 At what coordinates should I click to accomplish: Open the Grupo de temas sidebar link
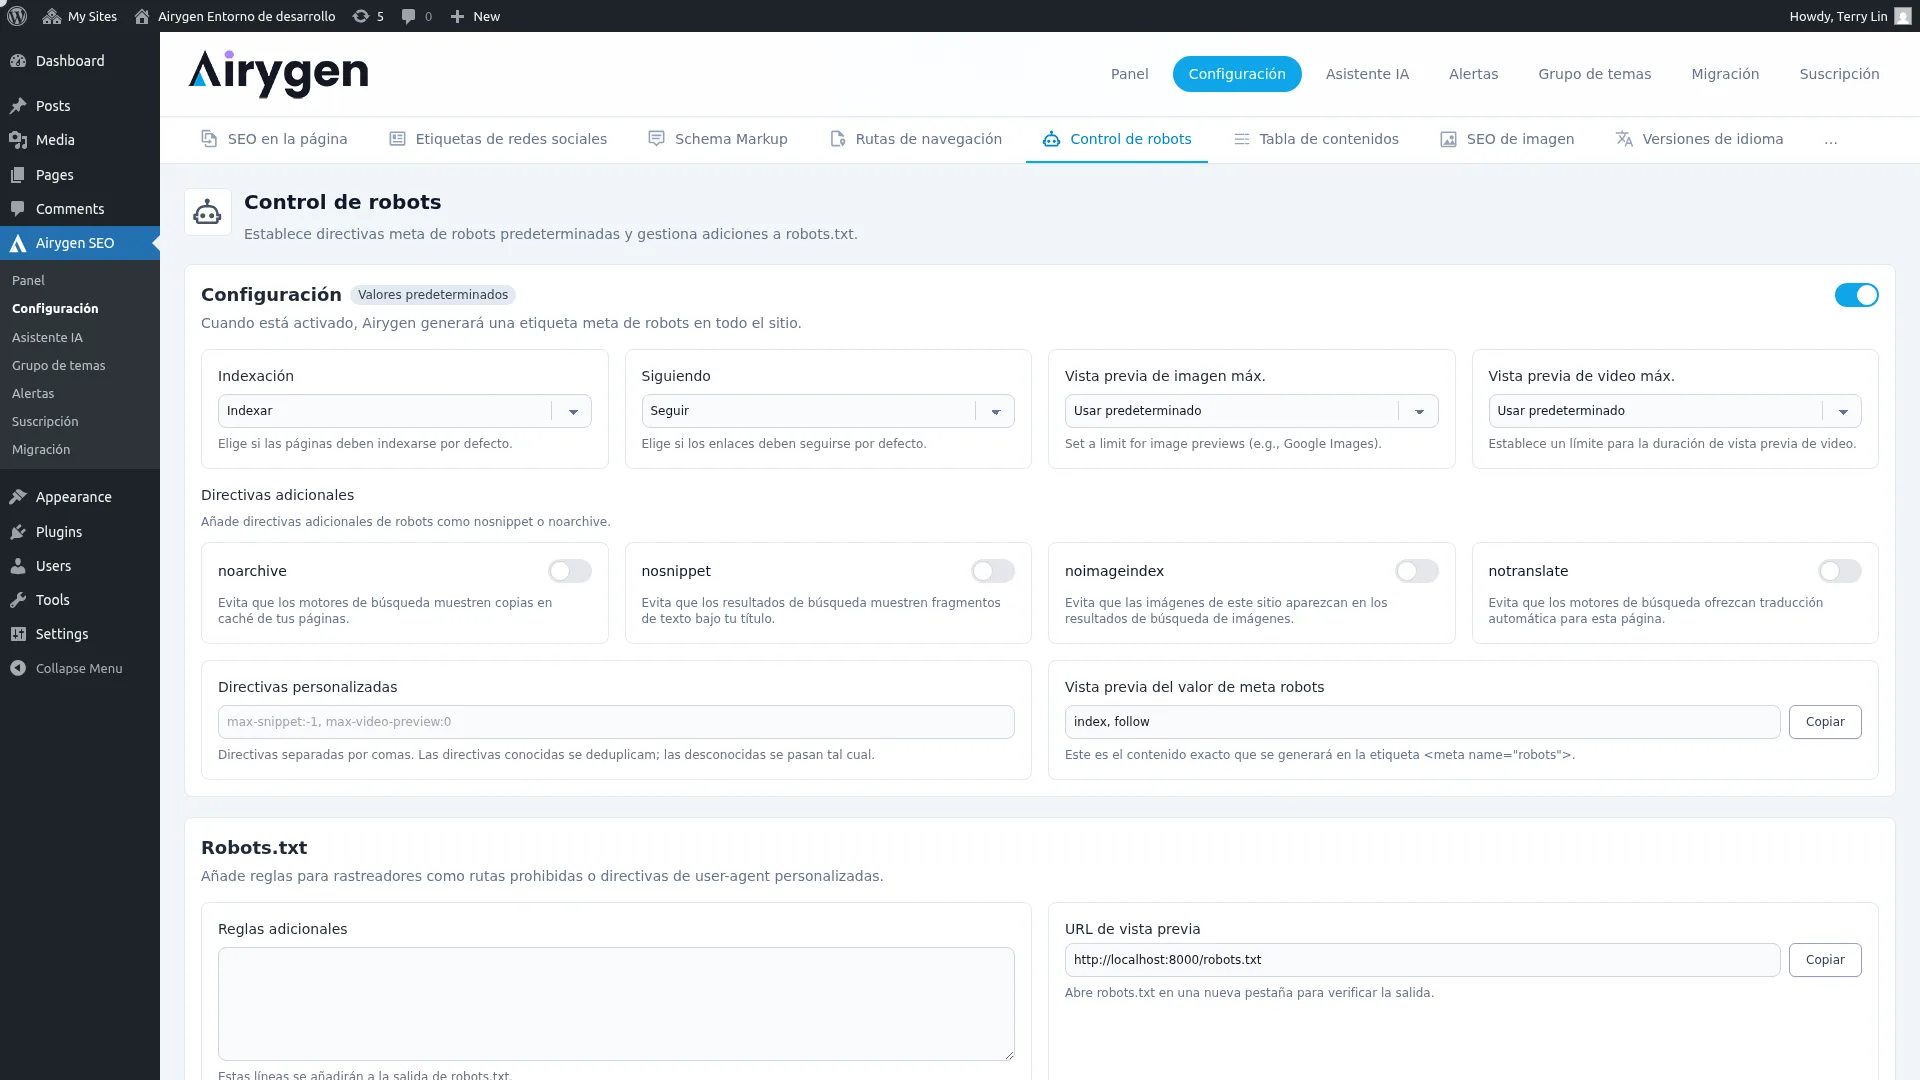[x=58, y=366]
